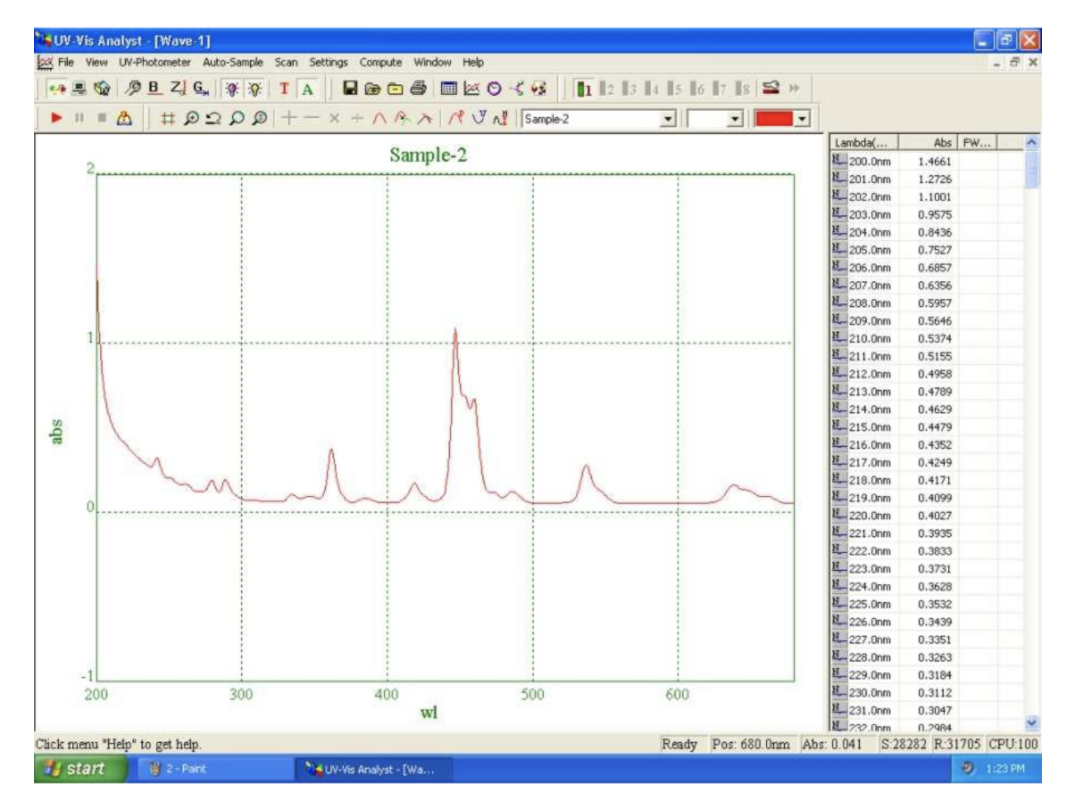Open the Help menu
Viewport: 1066px width, 800px height.
473,63
